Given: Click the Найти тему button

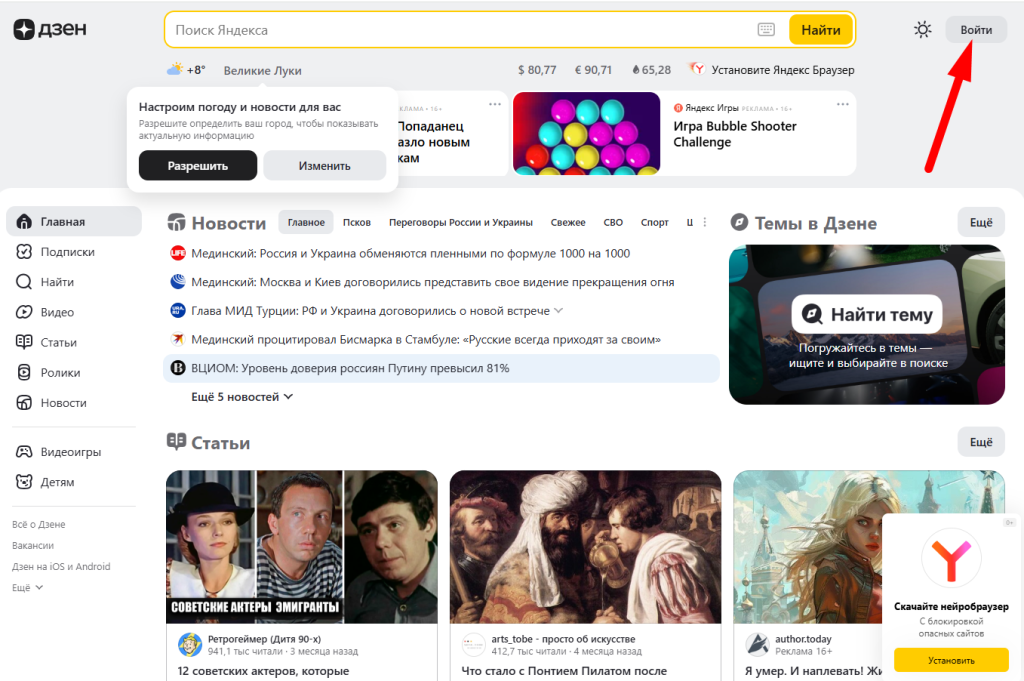Looking at the screenshot, I should (x=867, y=315).
